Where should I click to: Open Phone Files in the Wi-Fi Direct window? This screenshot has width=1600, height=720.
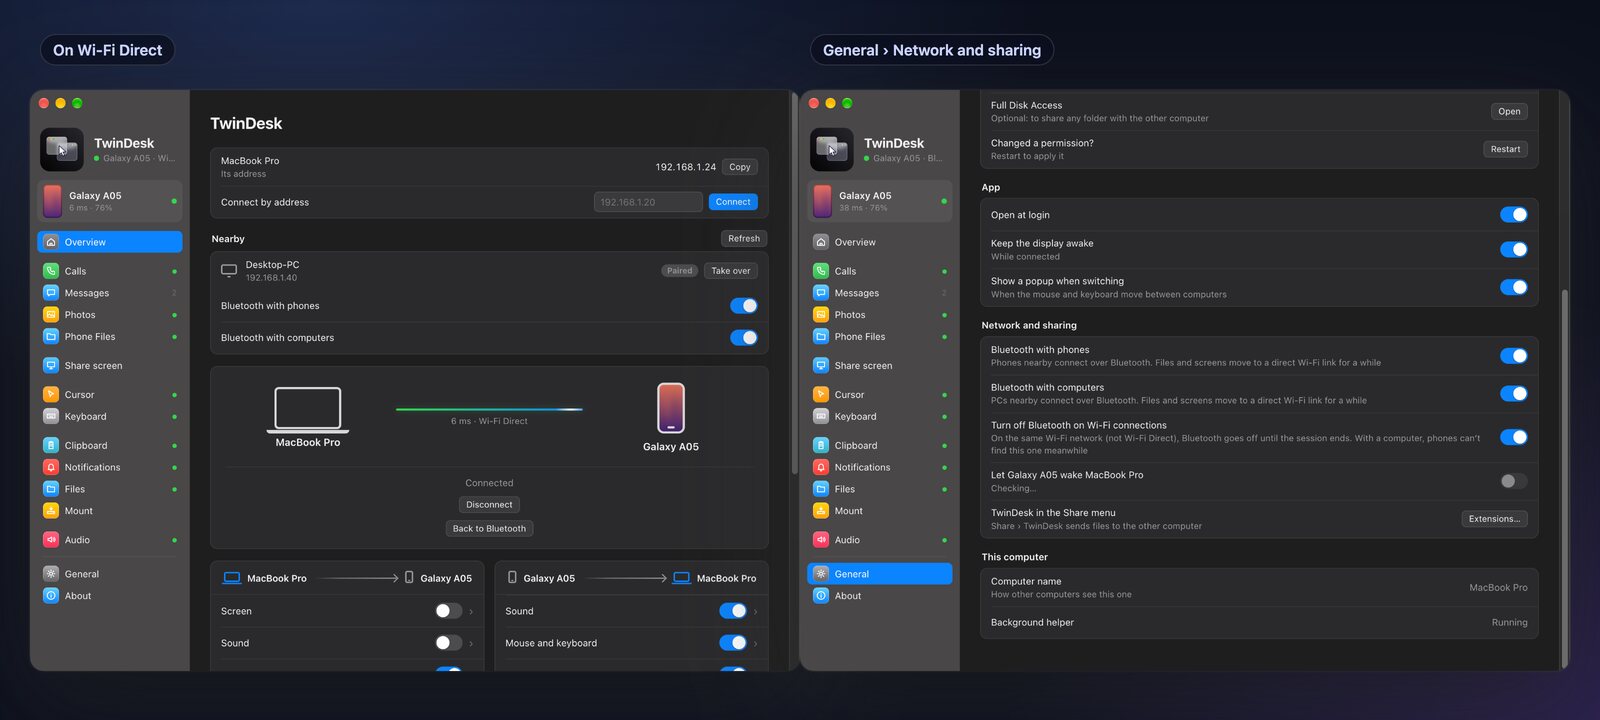coord(110,337)
